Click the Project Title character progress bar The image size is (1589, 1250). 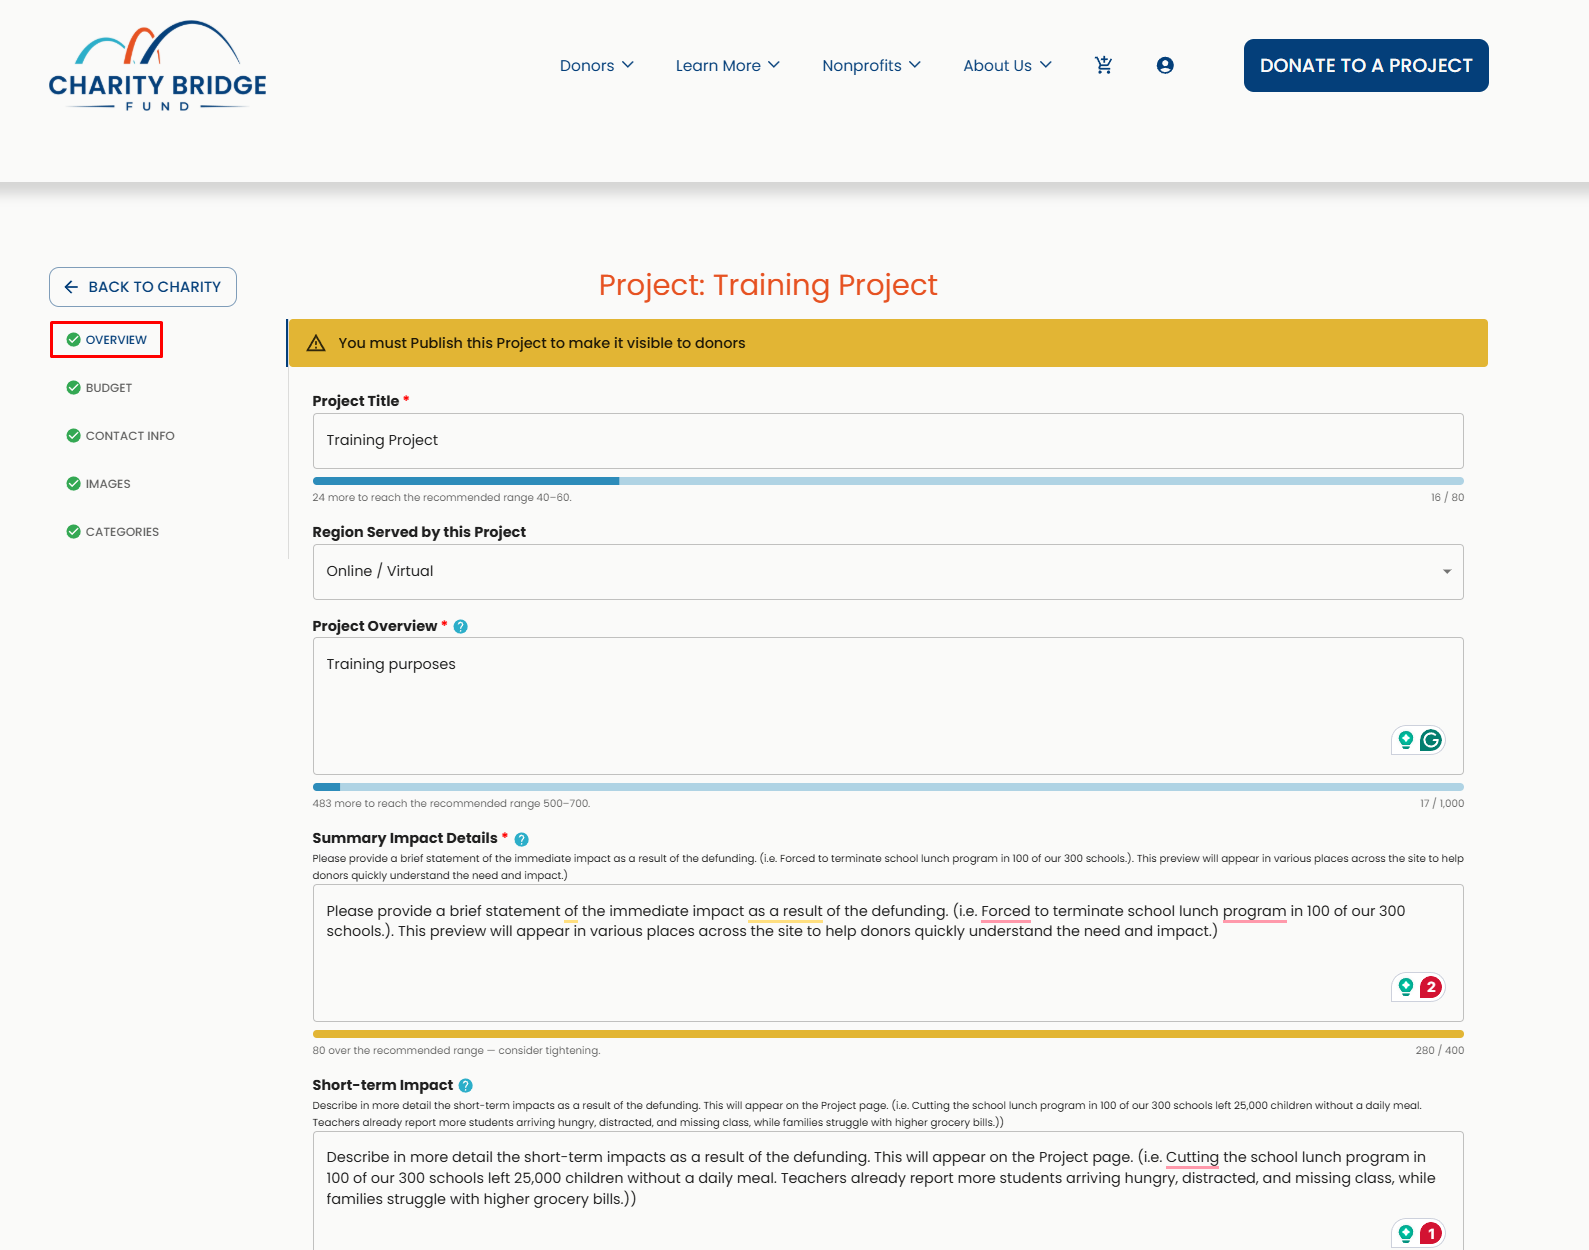pos(888,481)
